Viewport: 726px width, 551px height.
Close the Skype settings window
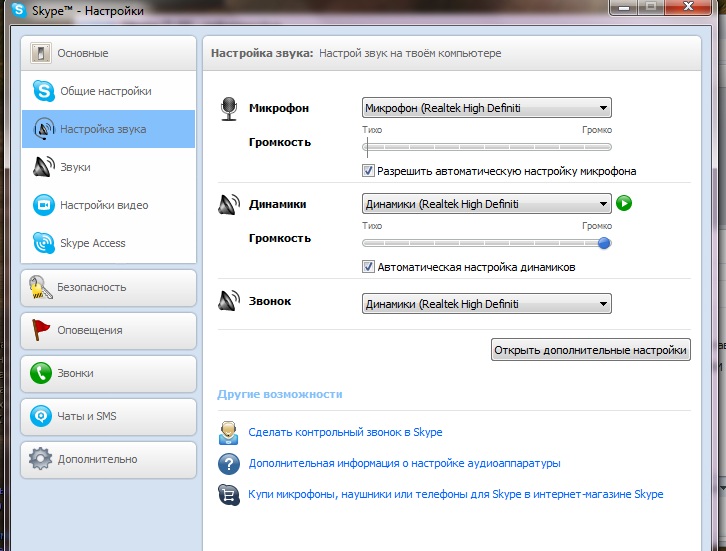pos(688,7)
